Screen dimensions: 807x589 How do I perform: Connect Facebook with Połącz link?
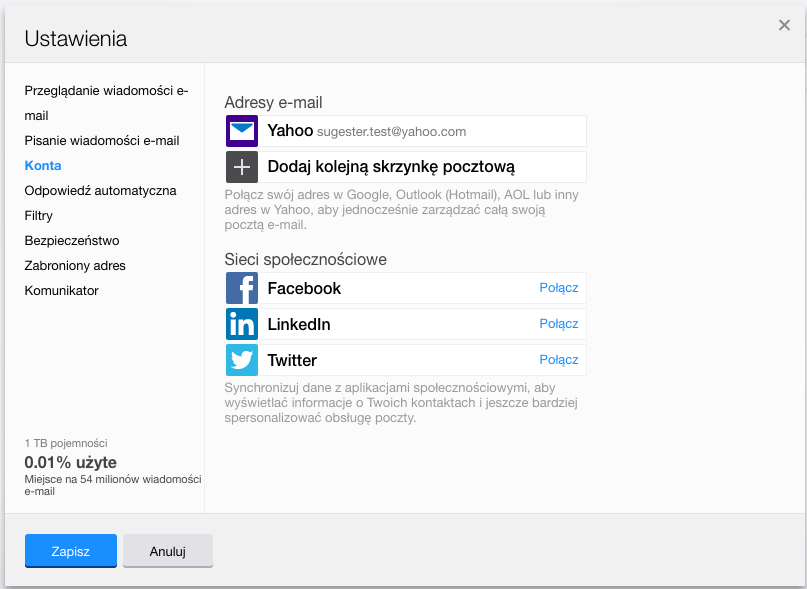[x=558, y=288]
